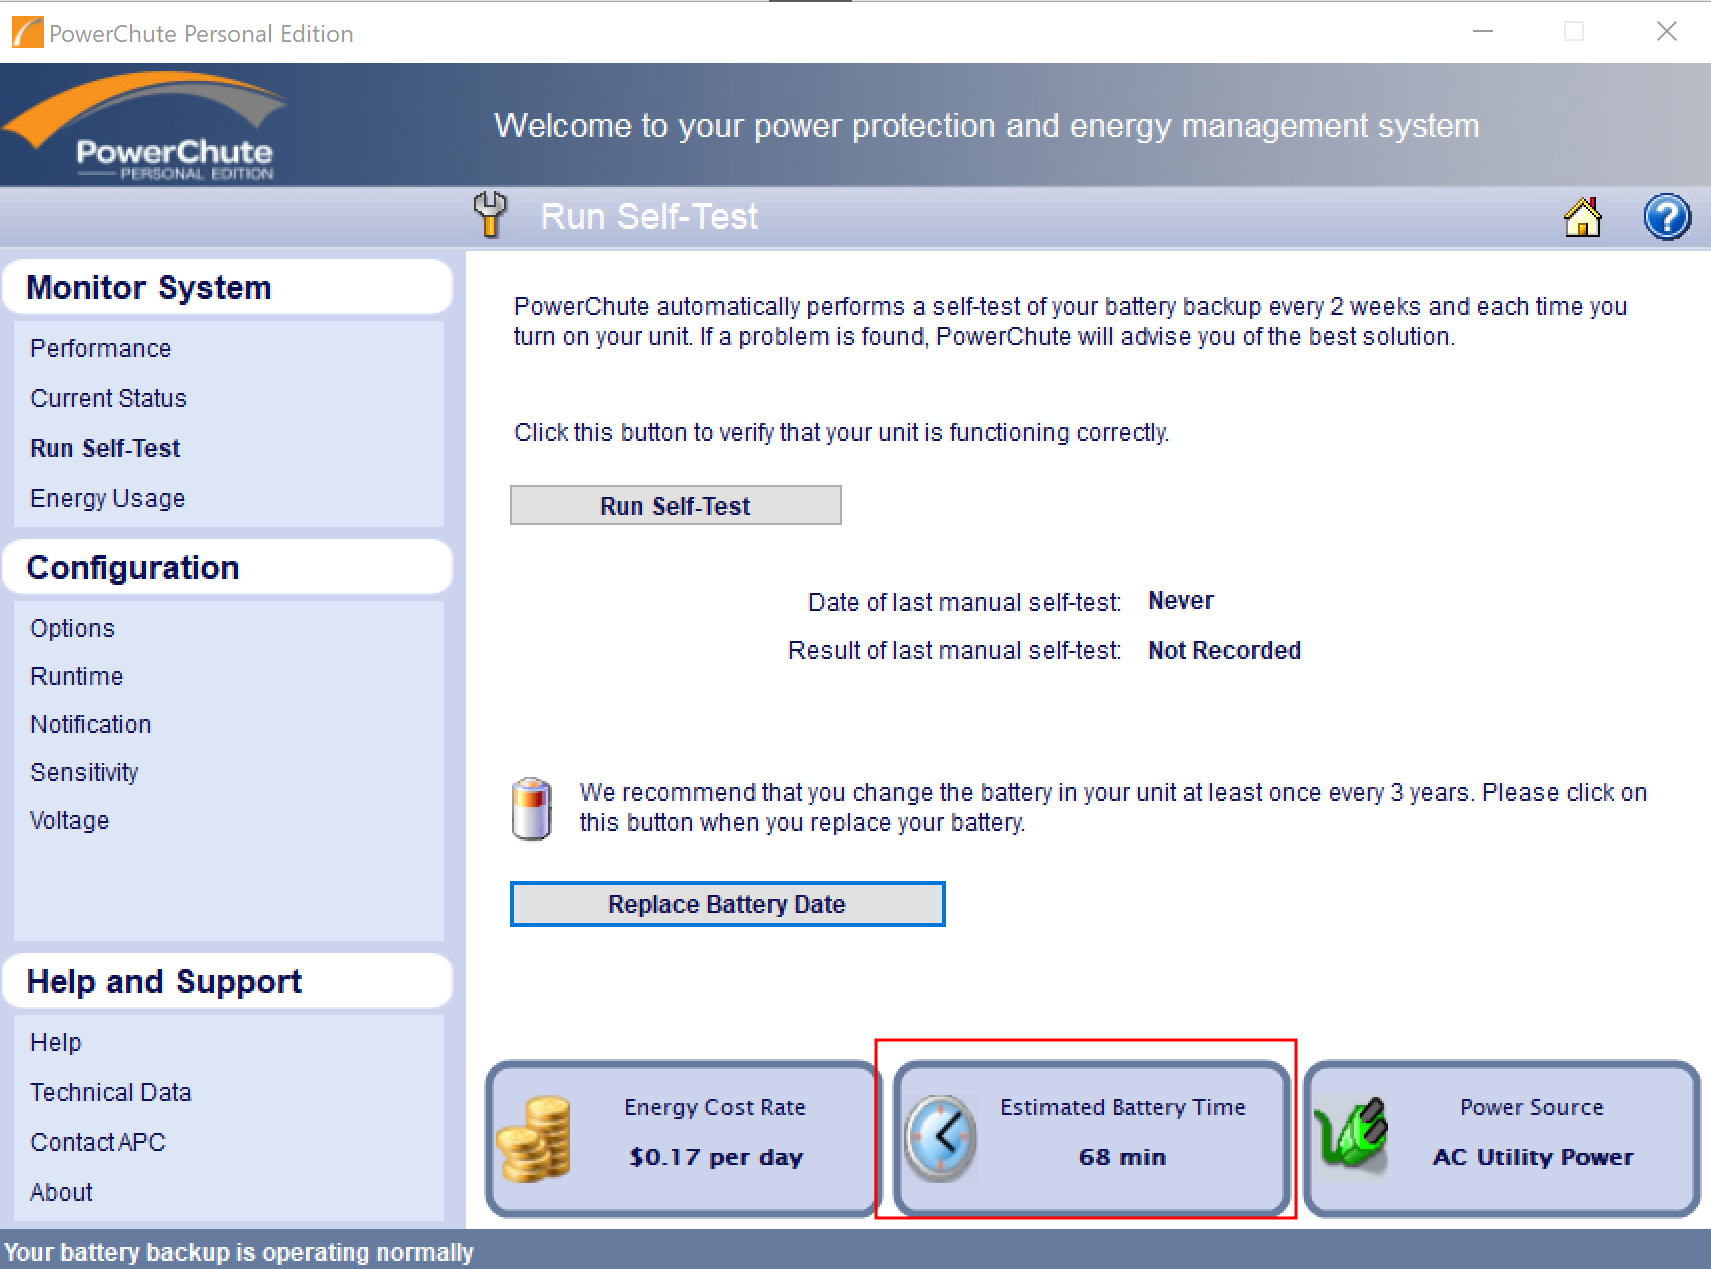1711x1269 pixels.
Task: Open help via blue question mark icon
Action: [x=1667, y=217]
